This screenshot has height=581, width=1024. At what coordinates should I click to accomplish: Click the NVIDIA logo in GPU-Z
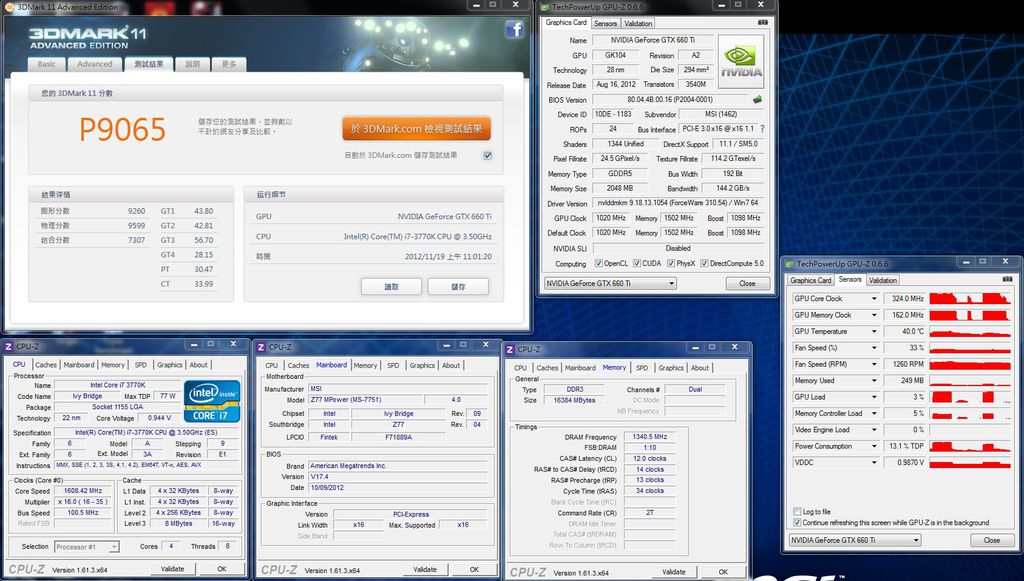pyautogui.click(x=741, y=61)
